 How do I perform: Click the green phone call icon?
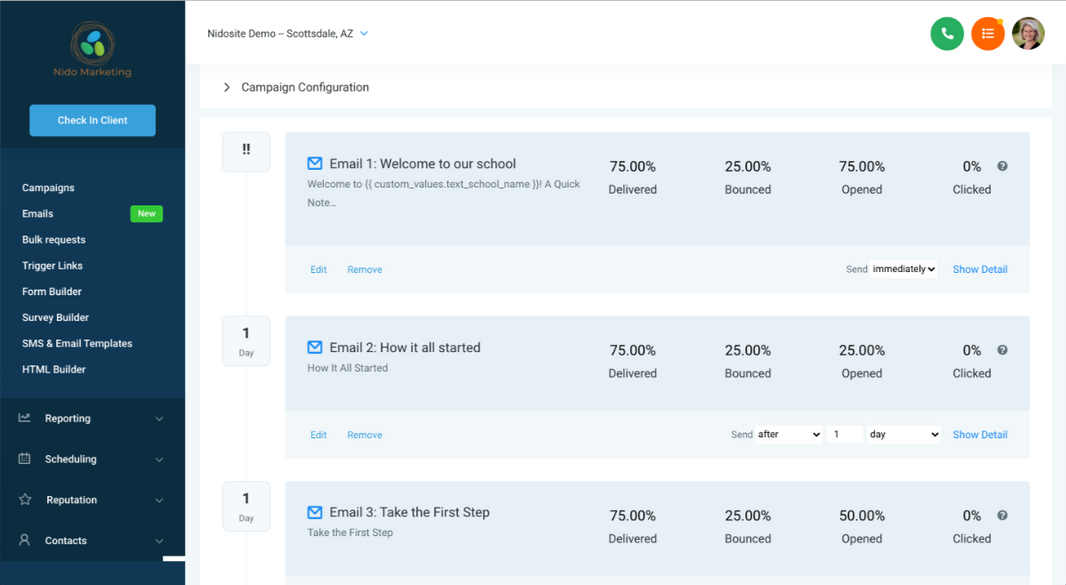[x=947, y=34]
